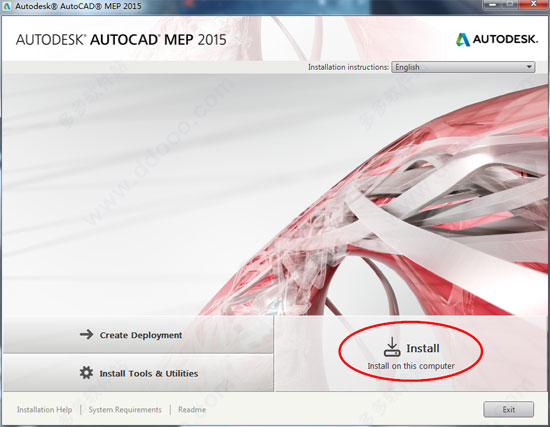Click the Create Deployment arrow icon
This screenshot has height=427, width=550.
coord(86,334)
